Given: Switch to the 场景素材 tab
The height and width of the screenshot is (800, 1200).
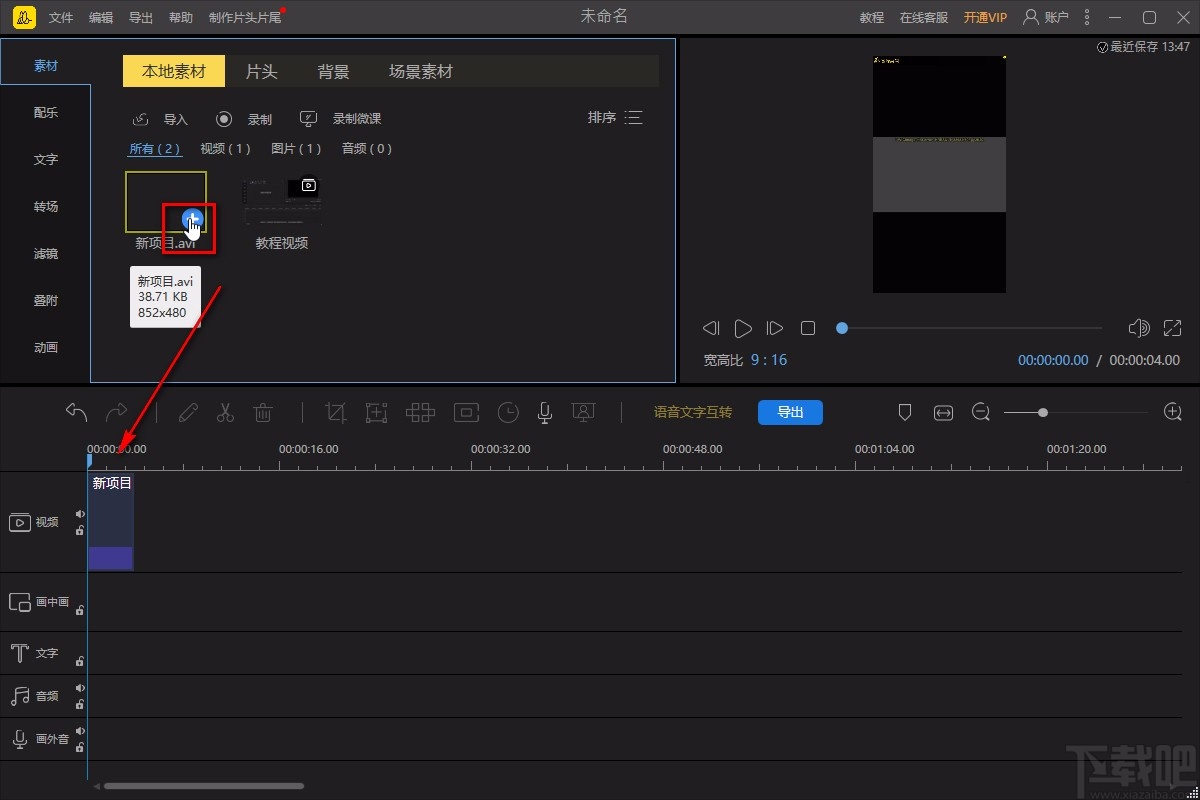Looking at the screenshot, I should click(x=421, y=72).
